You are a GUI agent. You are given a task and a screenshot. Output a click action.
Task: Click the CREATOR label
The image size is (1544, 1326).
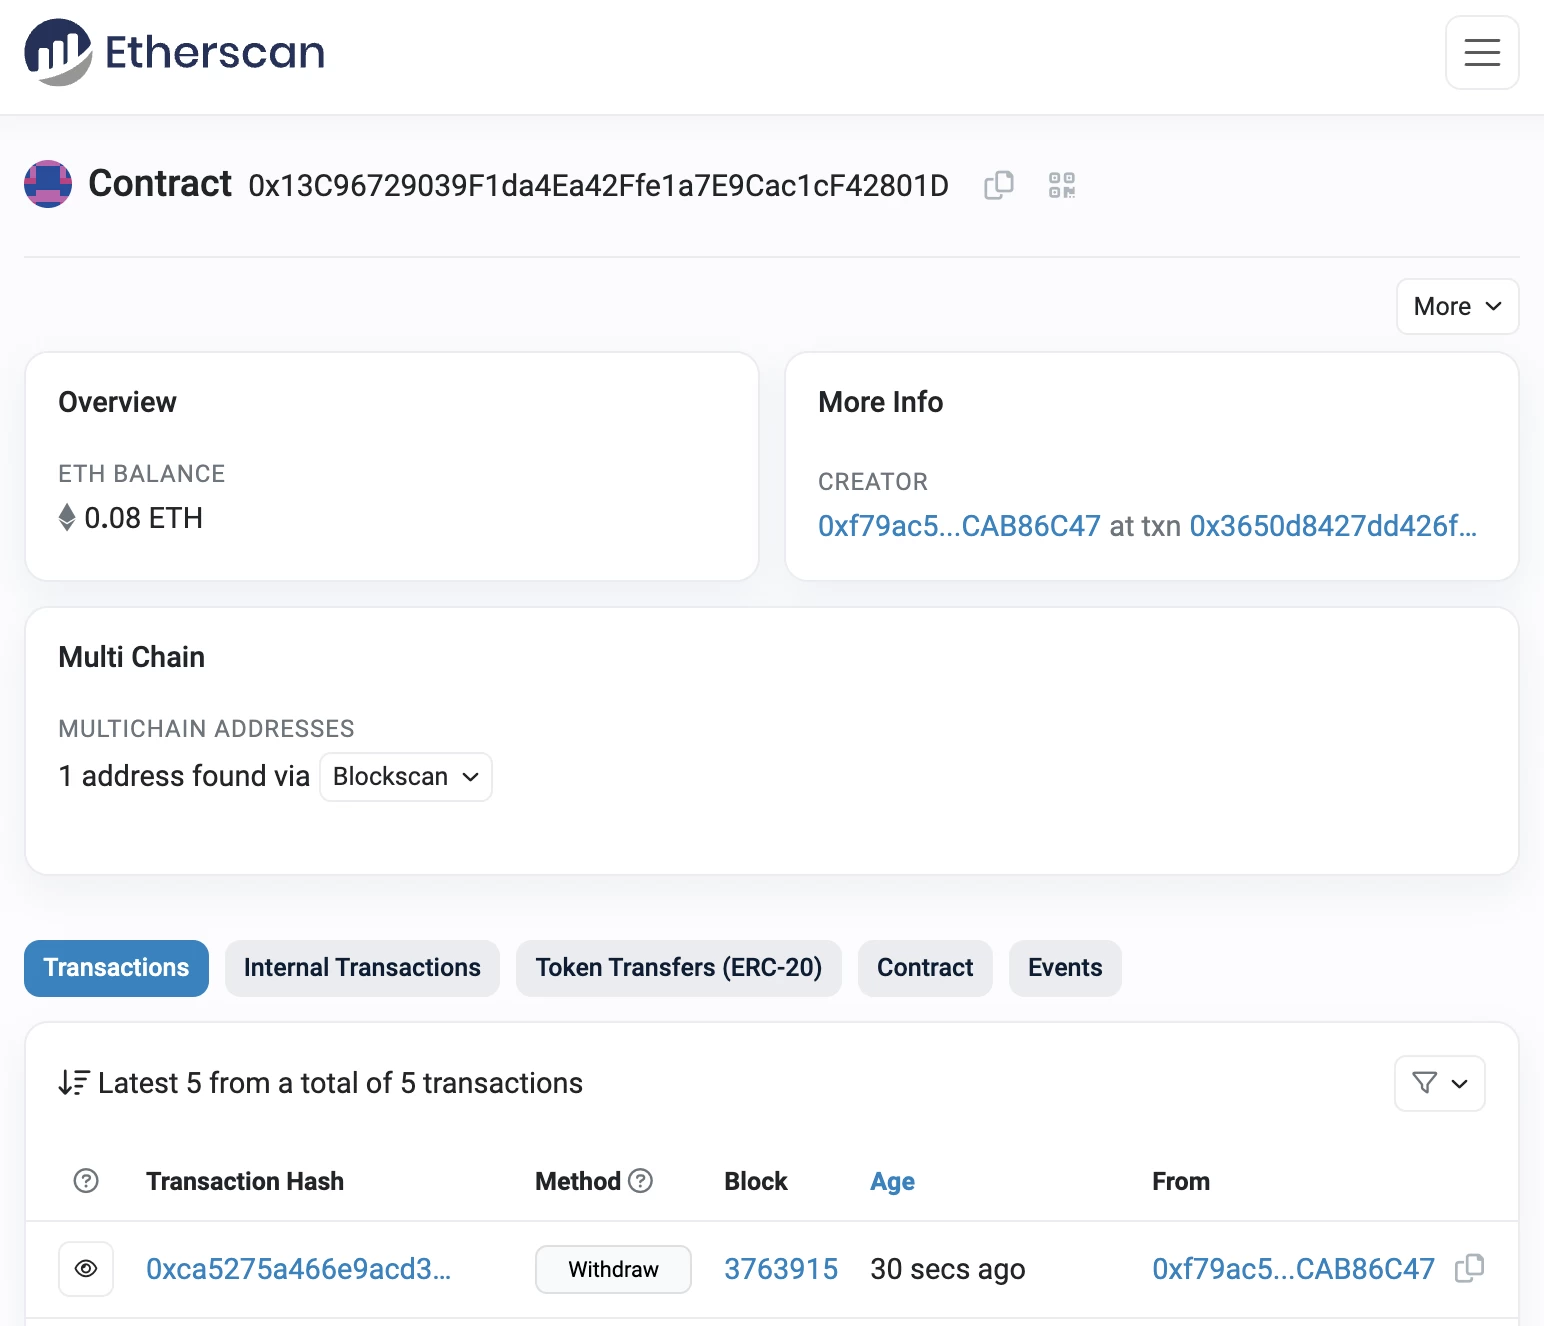[873, 482]
